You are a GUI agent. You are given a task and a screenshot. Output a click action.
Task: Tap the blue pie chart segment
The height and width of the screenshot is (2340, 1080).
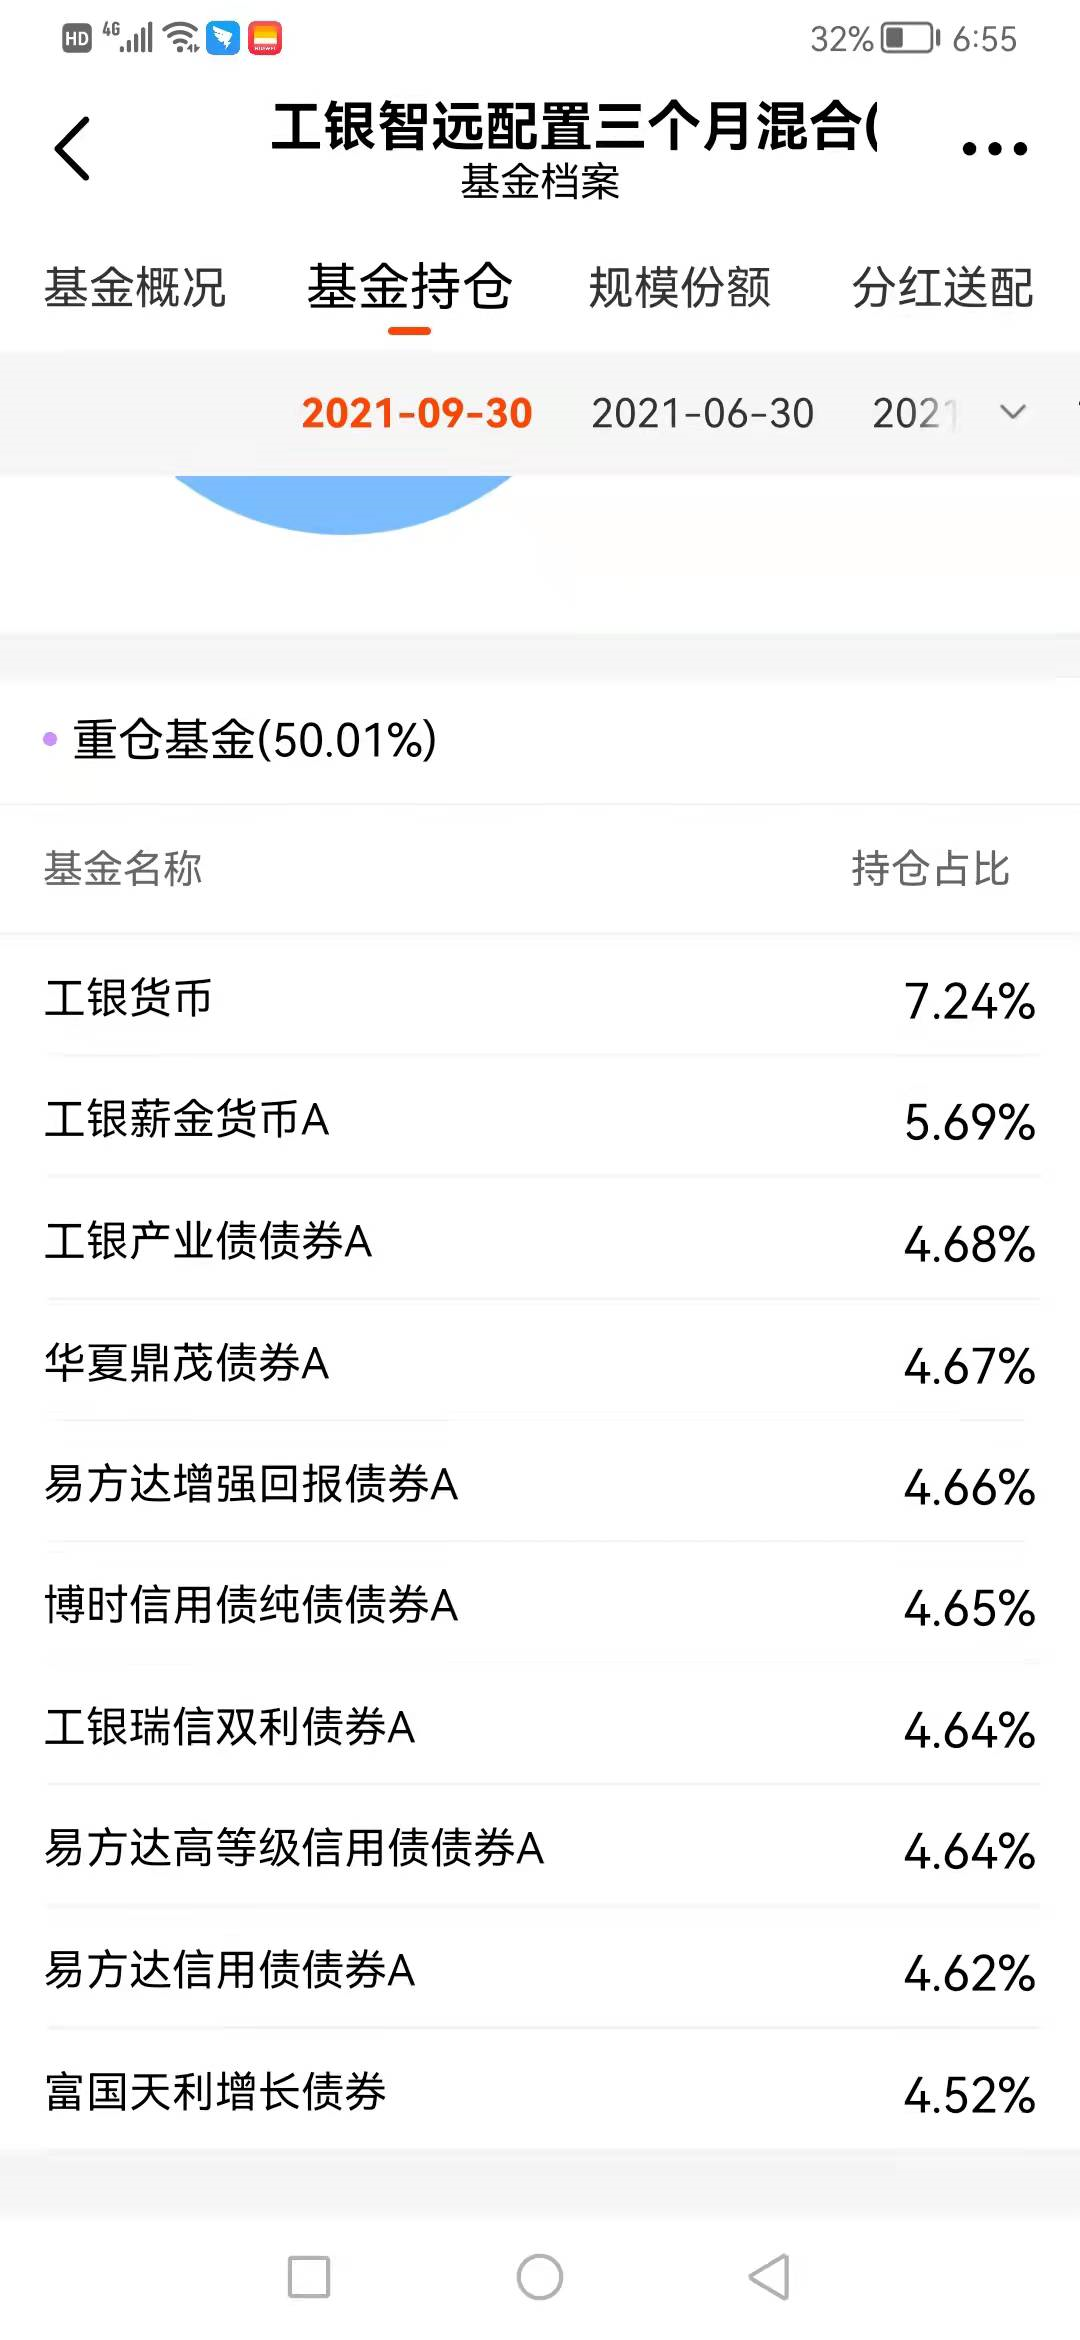(343, 504)
